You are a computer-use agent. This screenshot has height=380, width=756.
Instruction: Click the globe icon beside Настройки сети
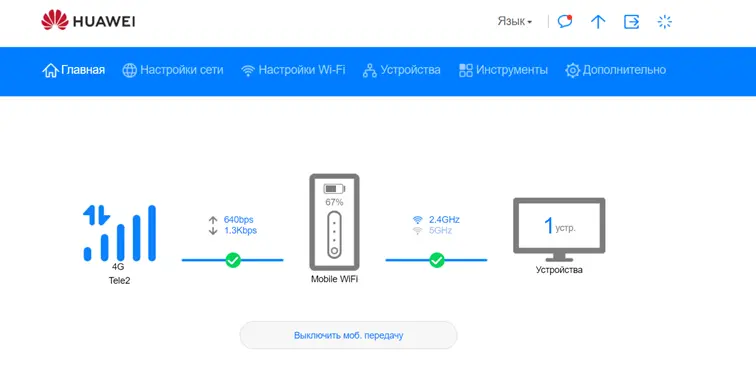(x=129, y=70)
